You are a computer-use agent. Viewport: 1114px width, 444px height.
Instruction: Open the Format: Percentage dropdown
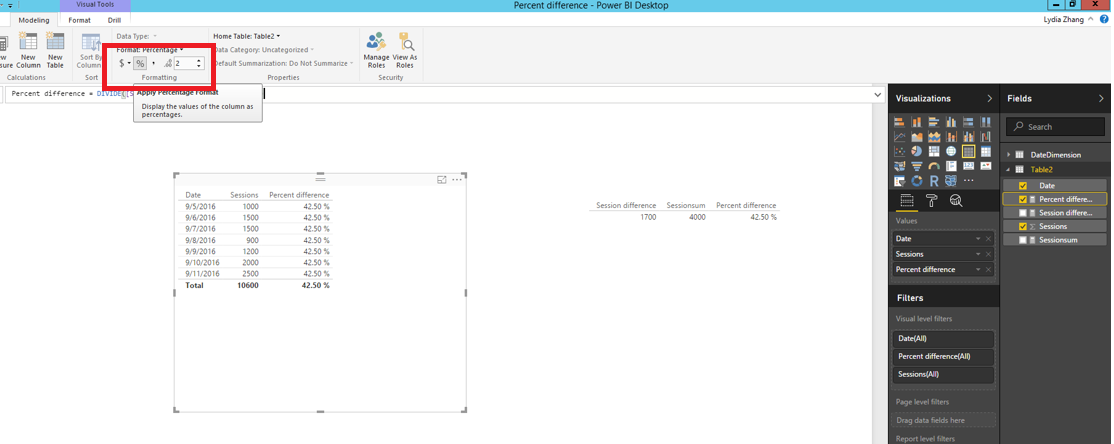click(151, 50)
